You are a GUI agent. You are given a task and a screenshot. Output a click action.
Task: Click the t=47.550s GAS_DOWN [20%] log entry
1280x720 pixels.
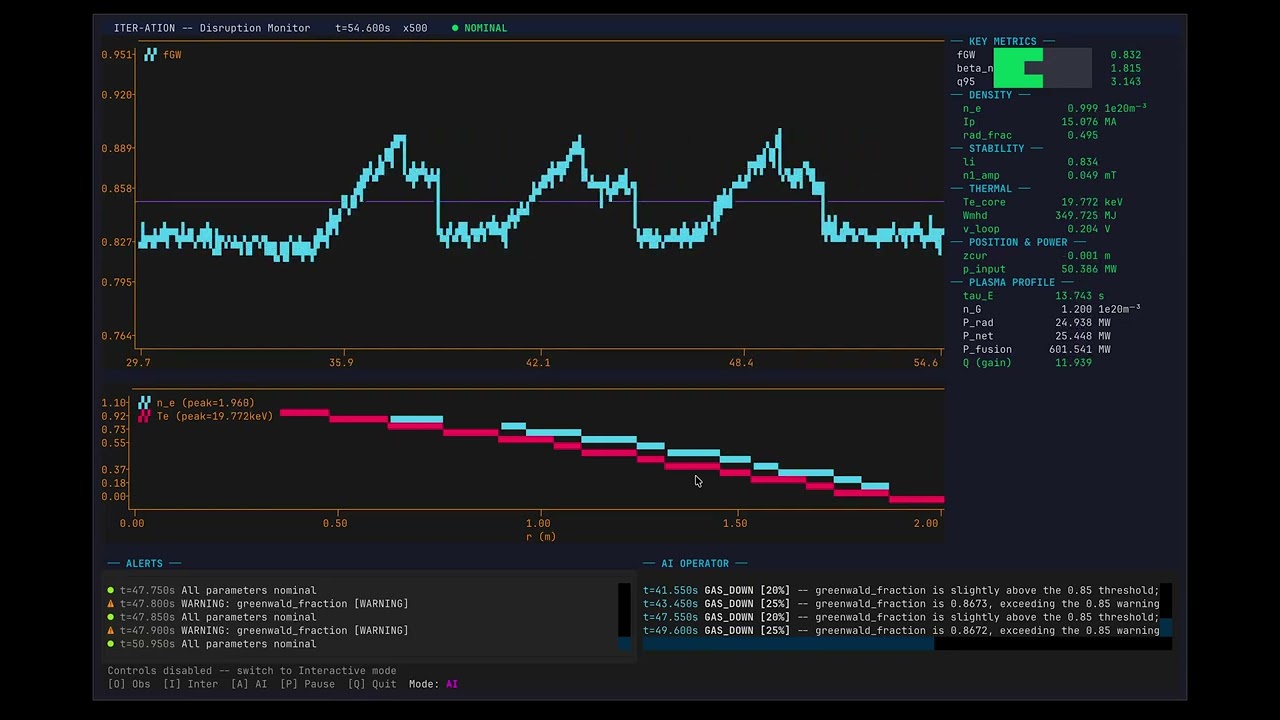click(x=901, y=617)
